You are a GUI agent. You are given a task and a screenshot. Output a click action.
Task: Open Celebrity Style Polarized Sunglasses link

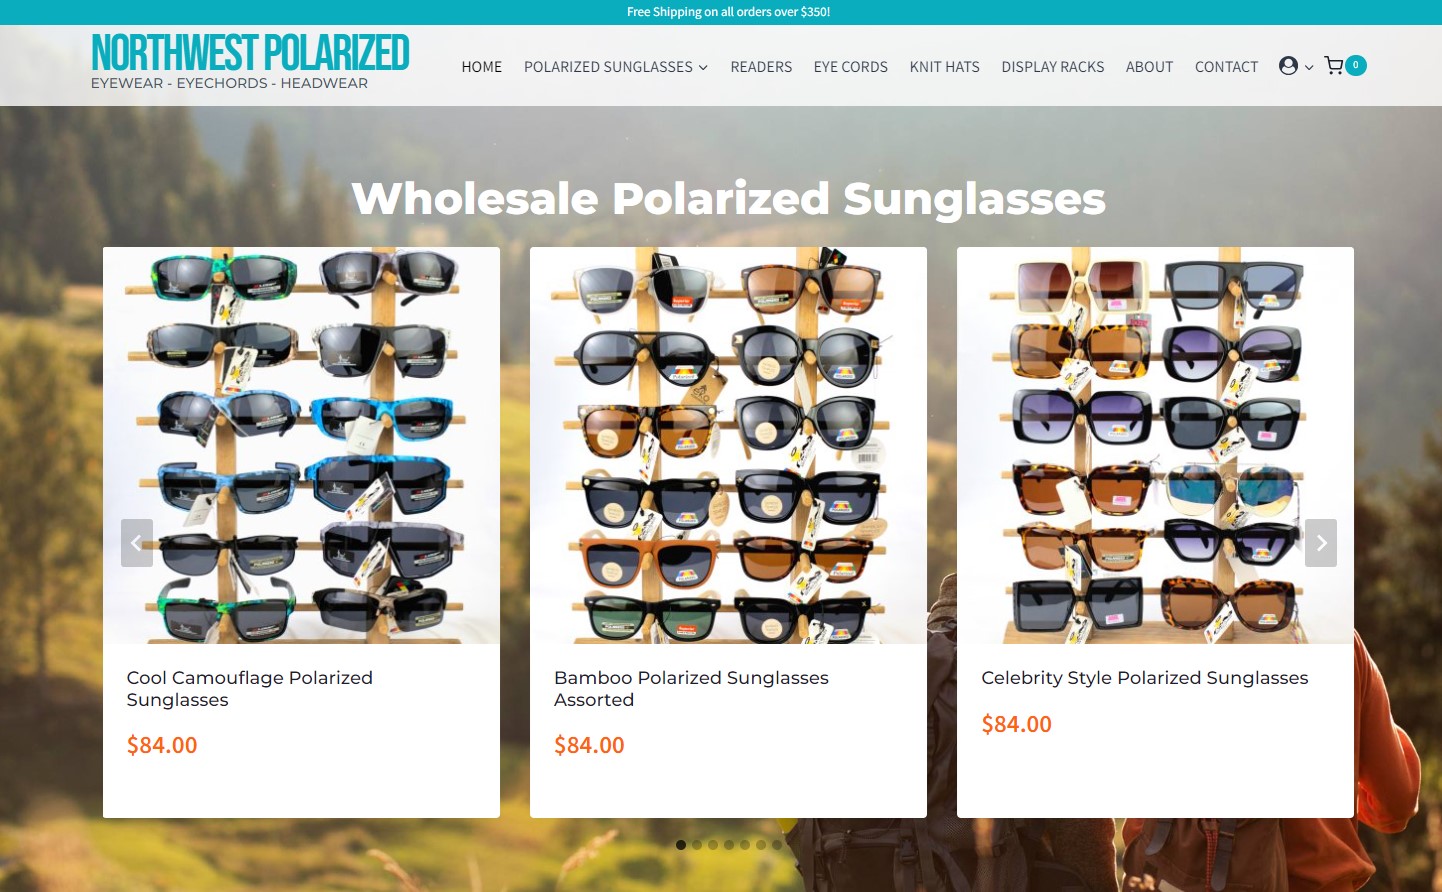click(1145, 678)
